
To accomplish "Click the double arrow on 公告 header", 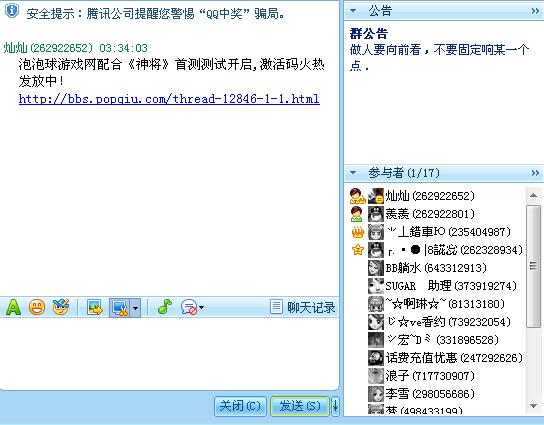I will click(535, 11).
